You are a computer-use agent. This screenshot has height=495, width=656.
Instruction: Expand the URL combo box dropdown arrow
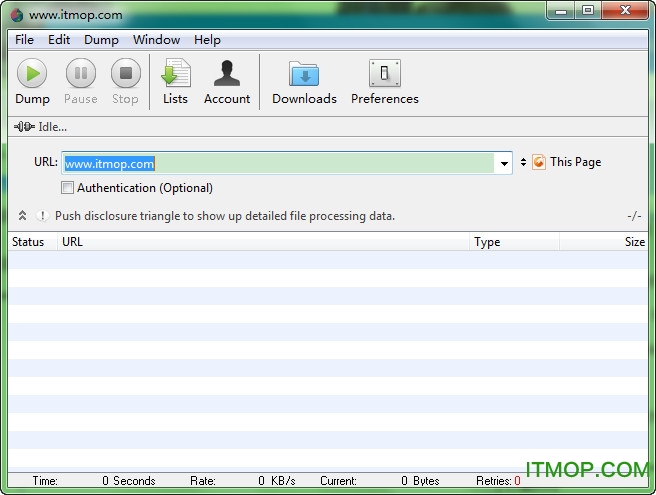tap(504, 163)
